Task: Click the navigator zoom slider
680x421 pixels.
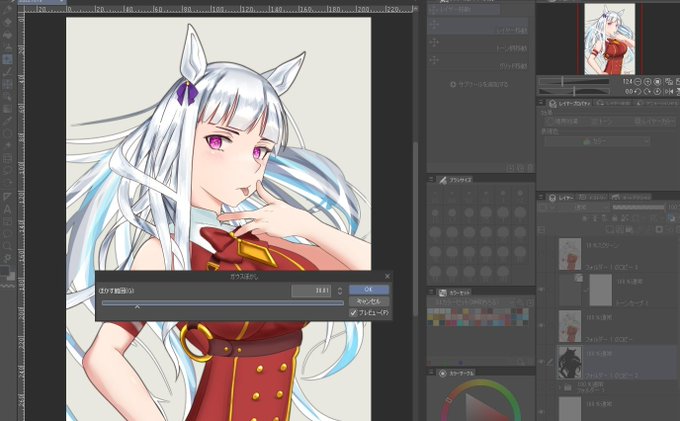Action: tap(574, 81)
